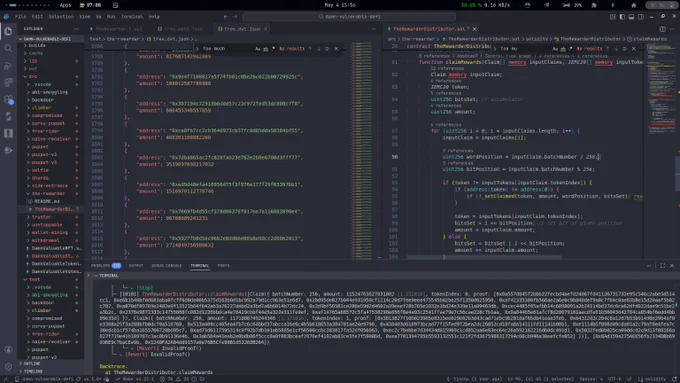Expand replace in right find widget
680x383 pixels.
point(495,49)
